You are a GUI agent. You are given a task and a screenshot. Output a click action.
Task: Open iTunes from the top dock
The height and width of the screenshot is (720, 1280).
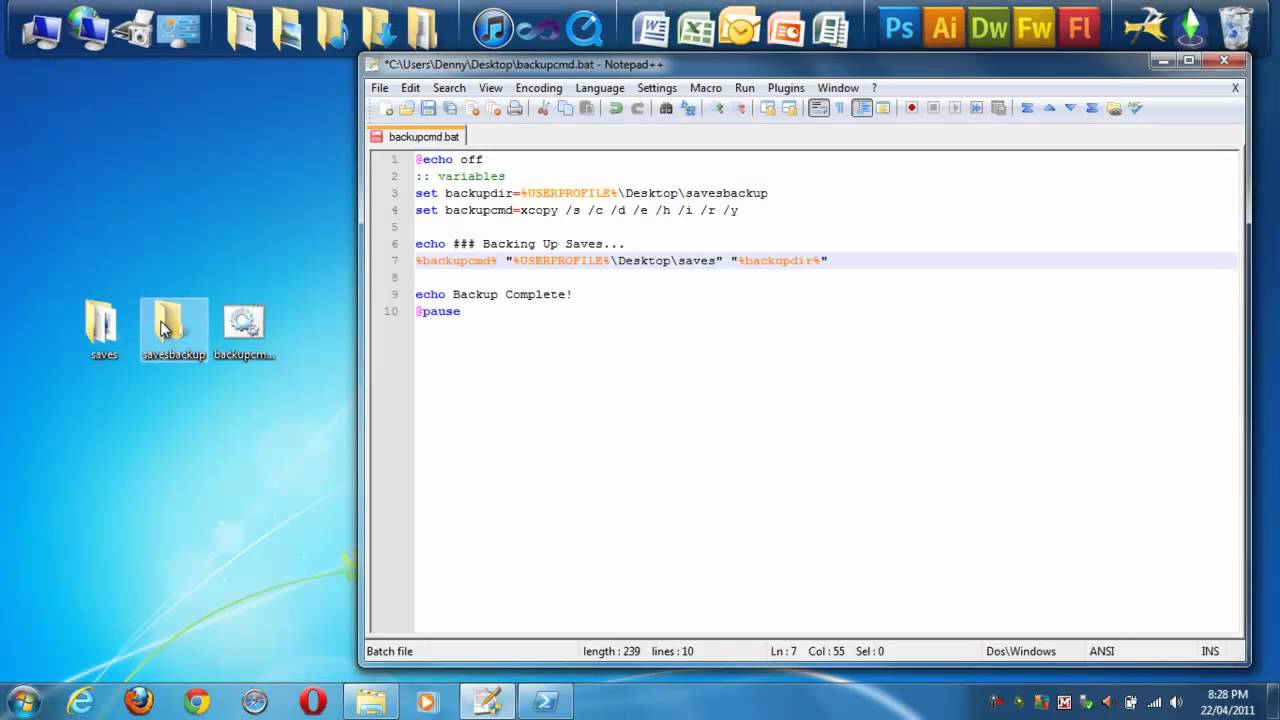[493, 27]
